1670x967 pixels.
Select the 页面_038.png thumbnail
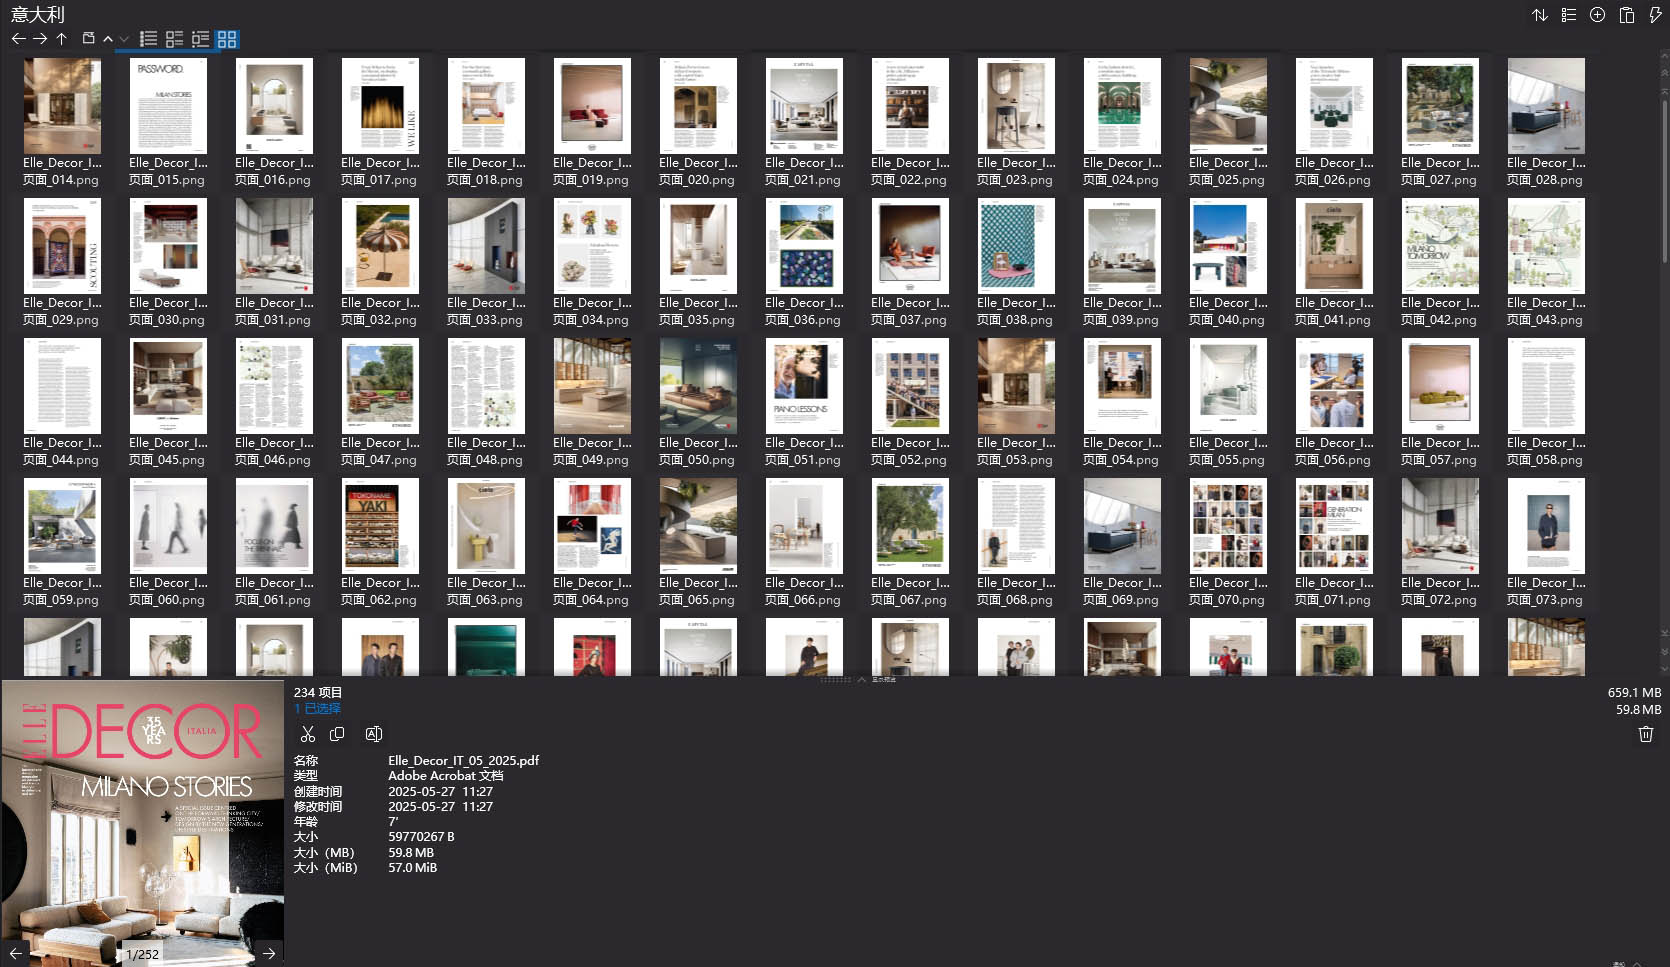(1016, 246)
